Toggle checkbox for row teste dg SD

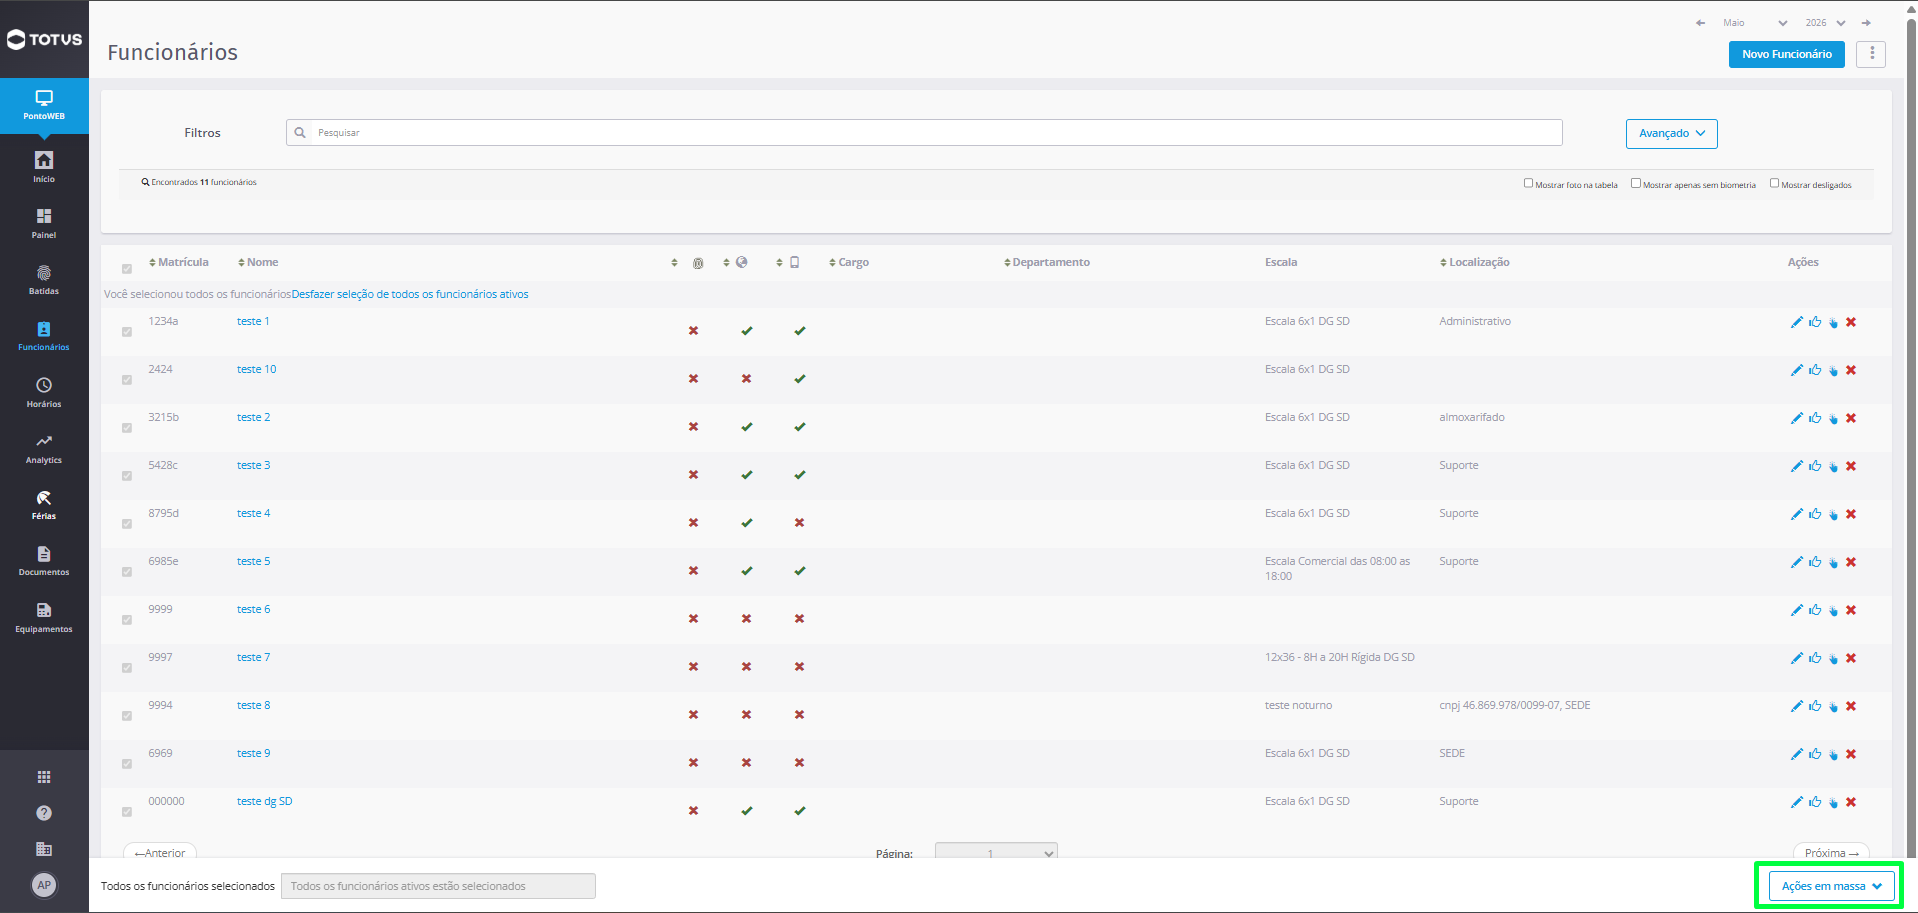pyautogui.click(x=127, y=812)
